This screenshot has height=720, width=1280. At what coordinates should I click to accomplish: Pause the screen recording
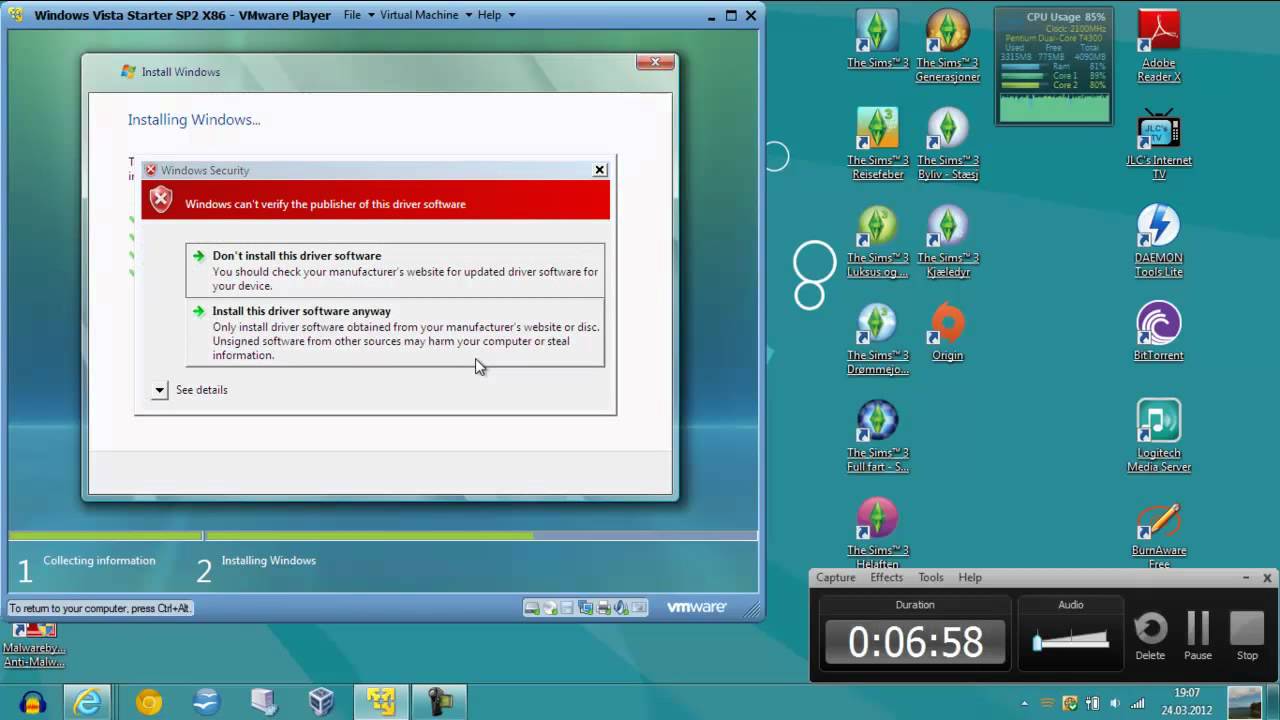click(x=1198, y=635)
